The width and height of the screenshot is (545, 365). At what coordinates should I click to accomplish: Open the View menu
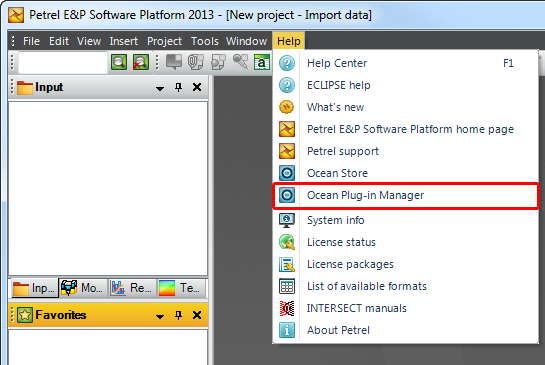coord(89,41)
